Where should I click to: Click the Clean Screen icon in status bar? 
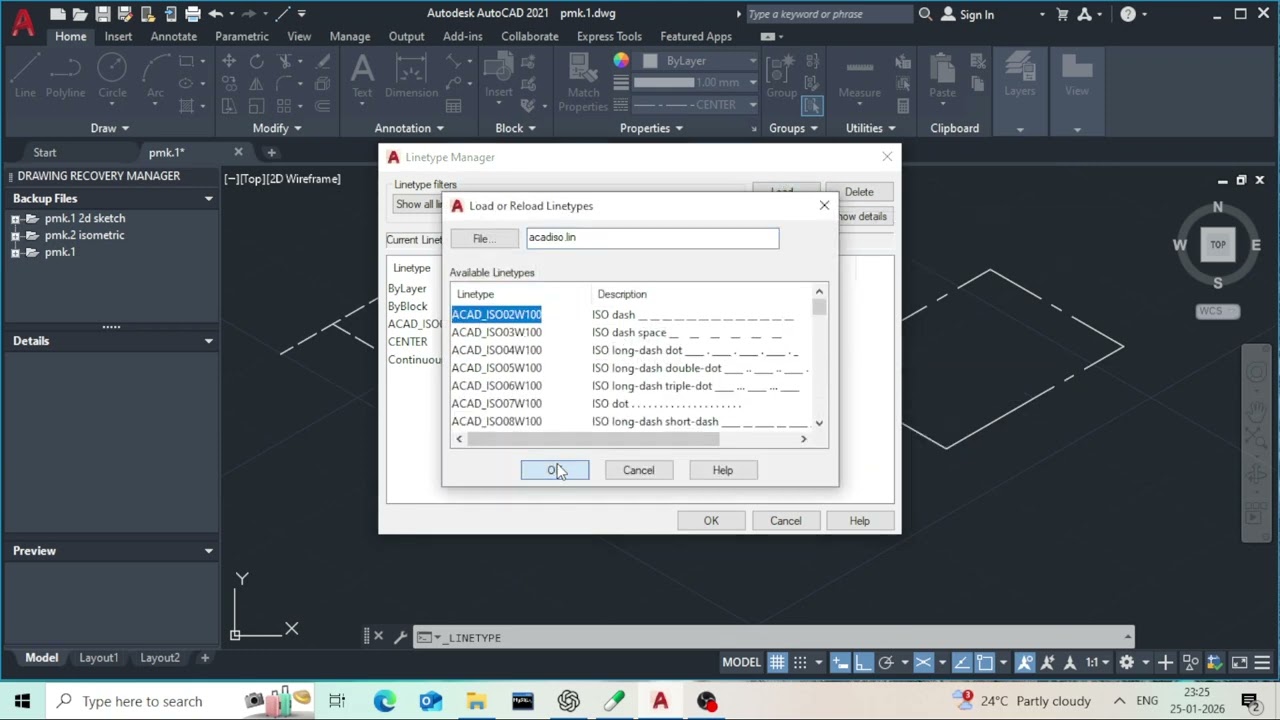(1239, 662)
